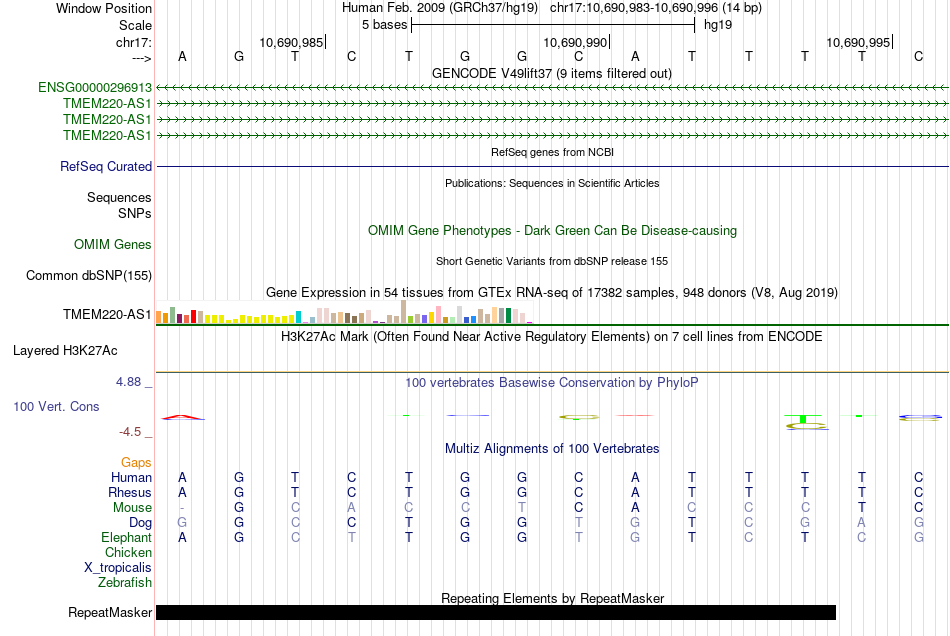Click the SNPs track label

tap(135, 213)
